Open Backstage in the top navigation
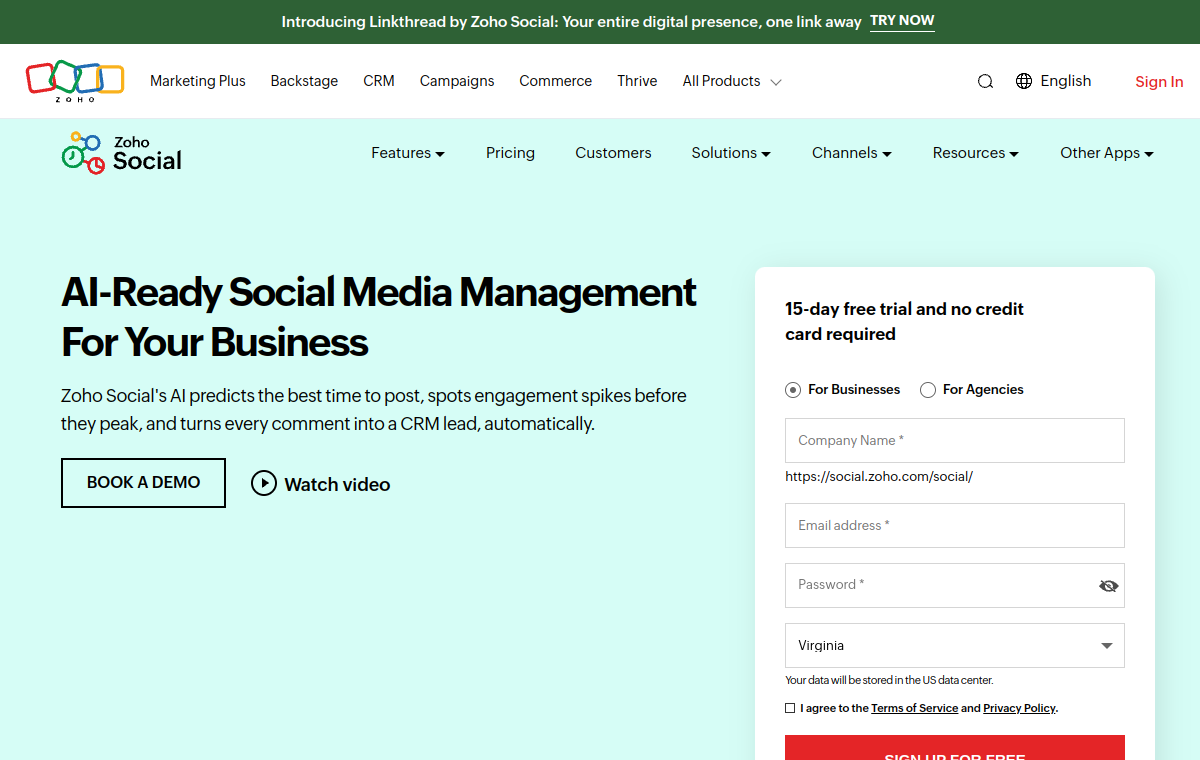1200x760 pixels. 304,81
